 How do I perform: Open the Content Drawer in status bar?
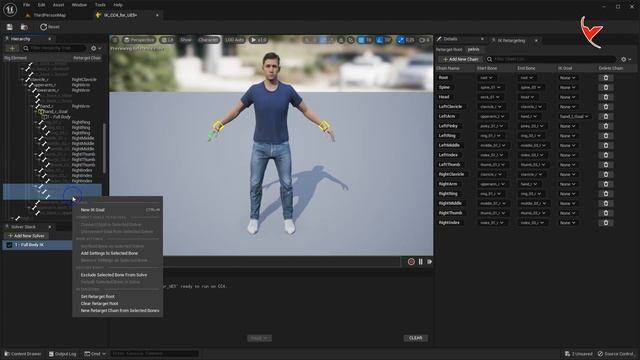coord(23,354)
